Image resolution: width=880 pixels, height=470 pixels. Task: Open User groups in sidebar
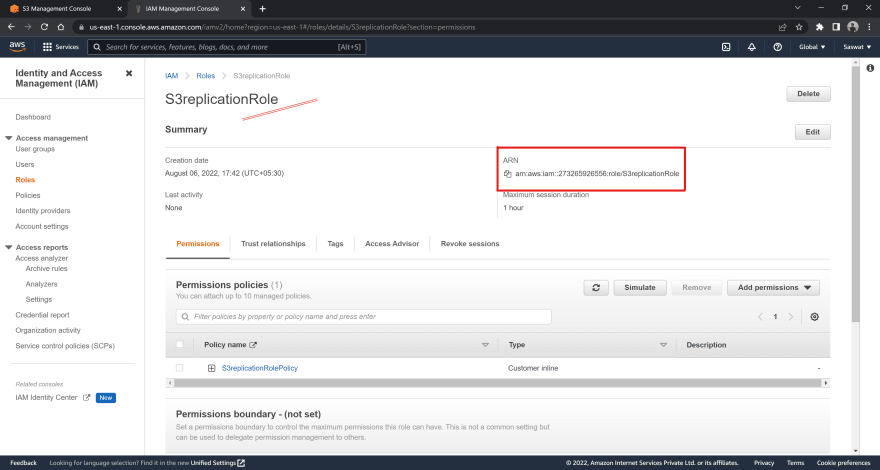[35, 149]
